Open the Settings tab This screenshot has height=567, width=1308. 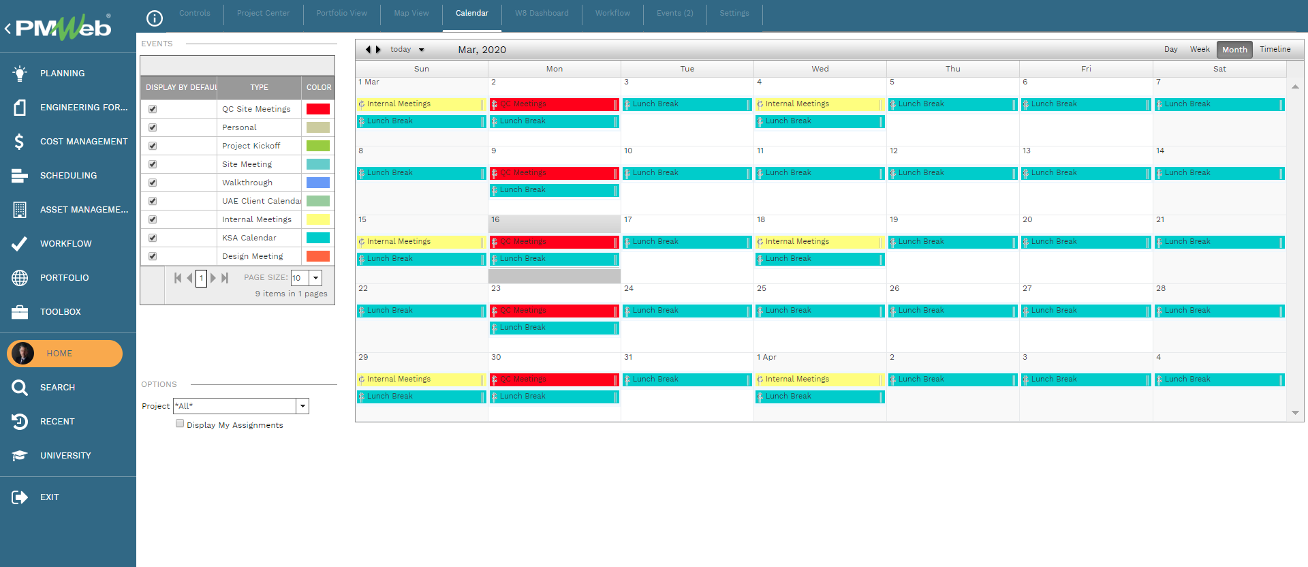coord(734,14)
